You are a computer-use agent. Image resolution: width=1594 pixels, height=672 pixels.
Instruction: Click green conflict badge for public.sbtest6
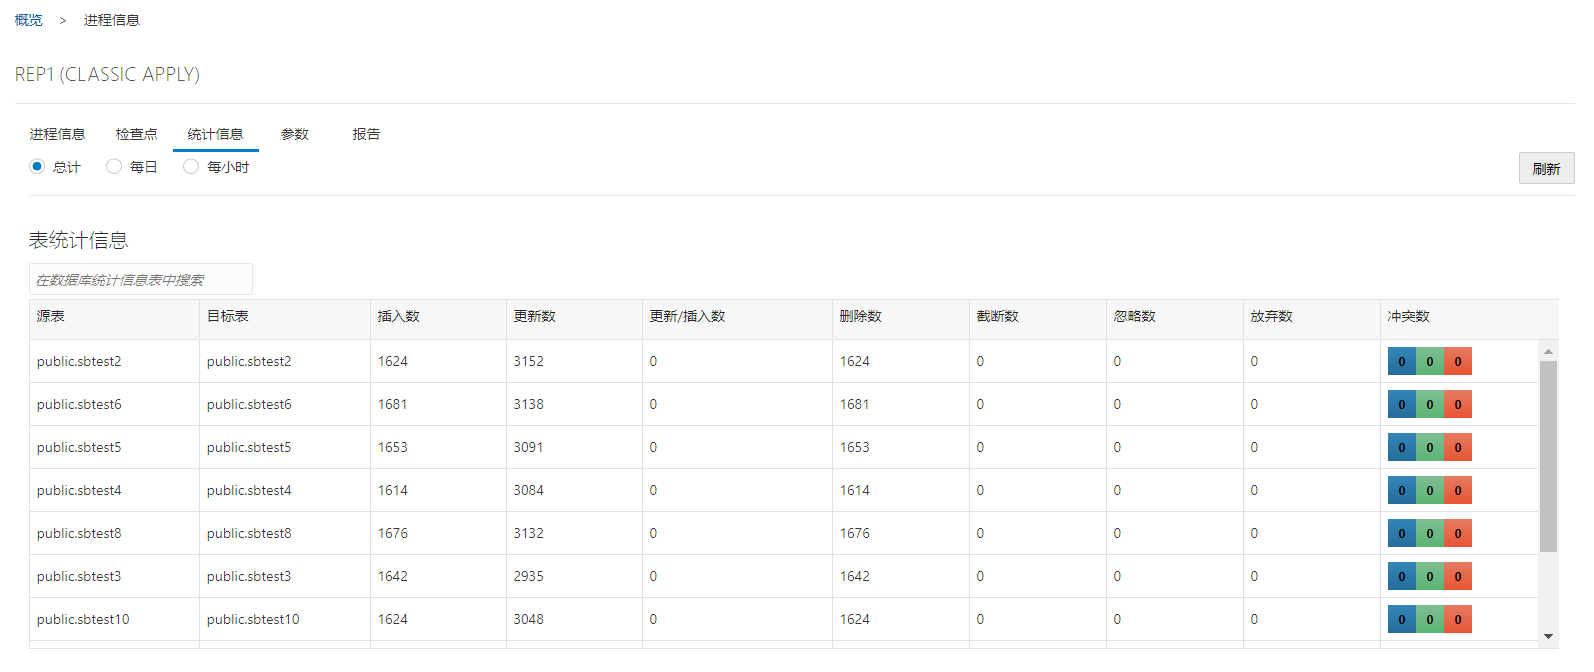tap(1429, 405)
